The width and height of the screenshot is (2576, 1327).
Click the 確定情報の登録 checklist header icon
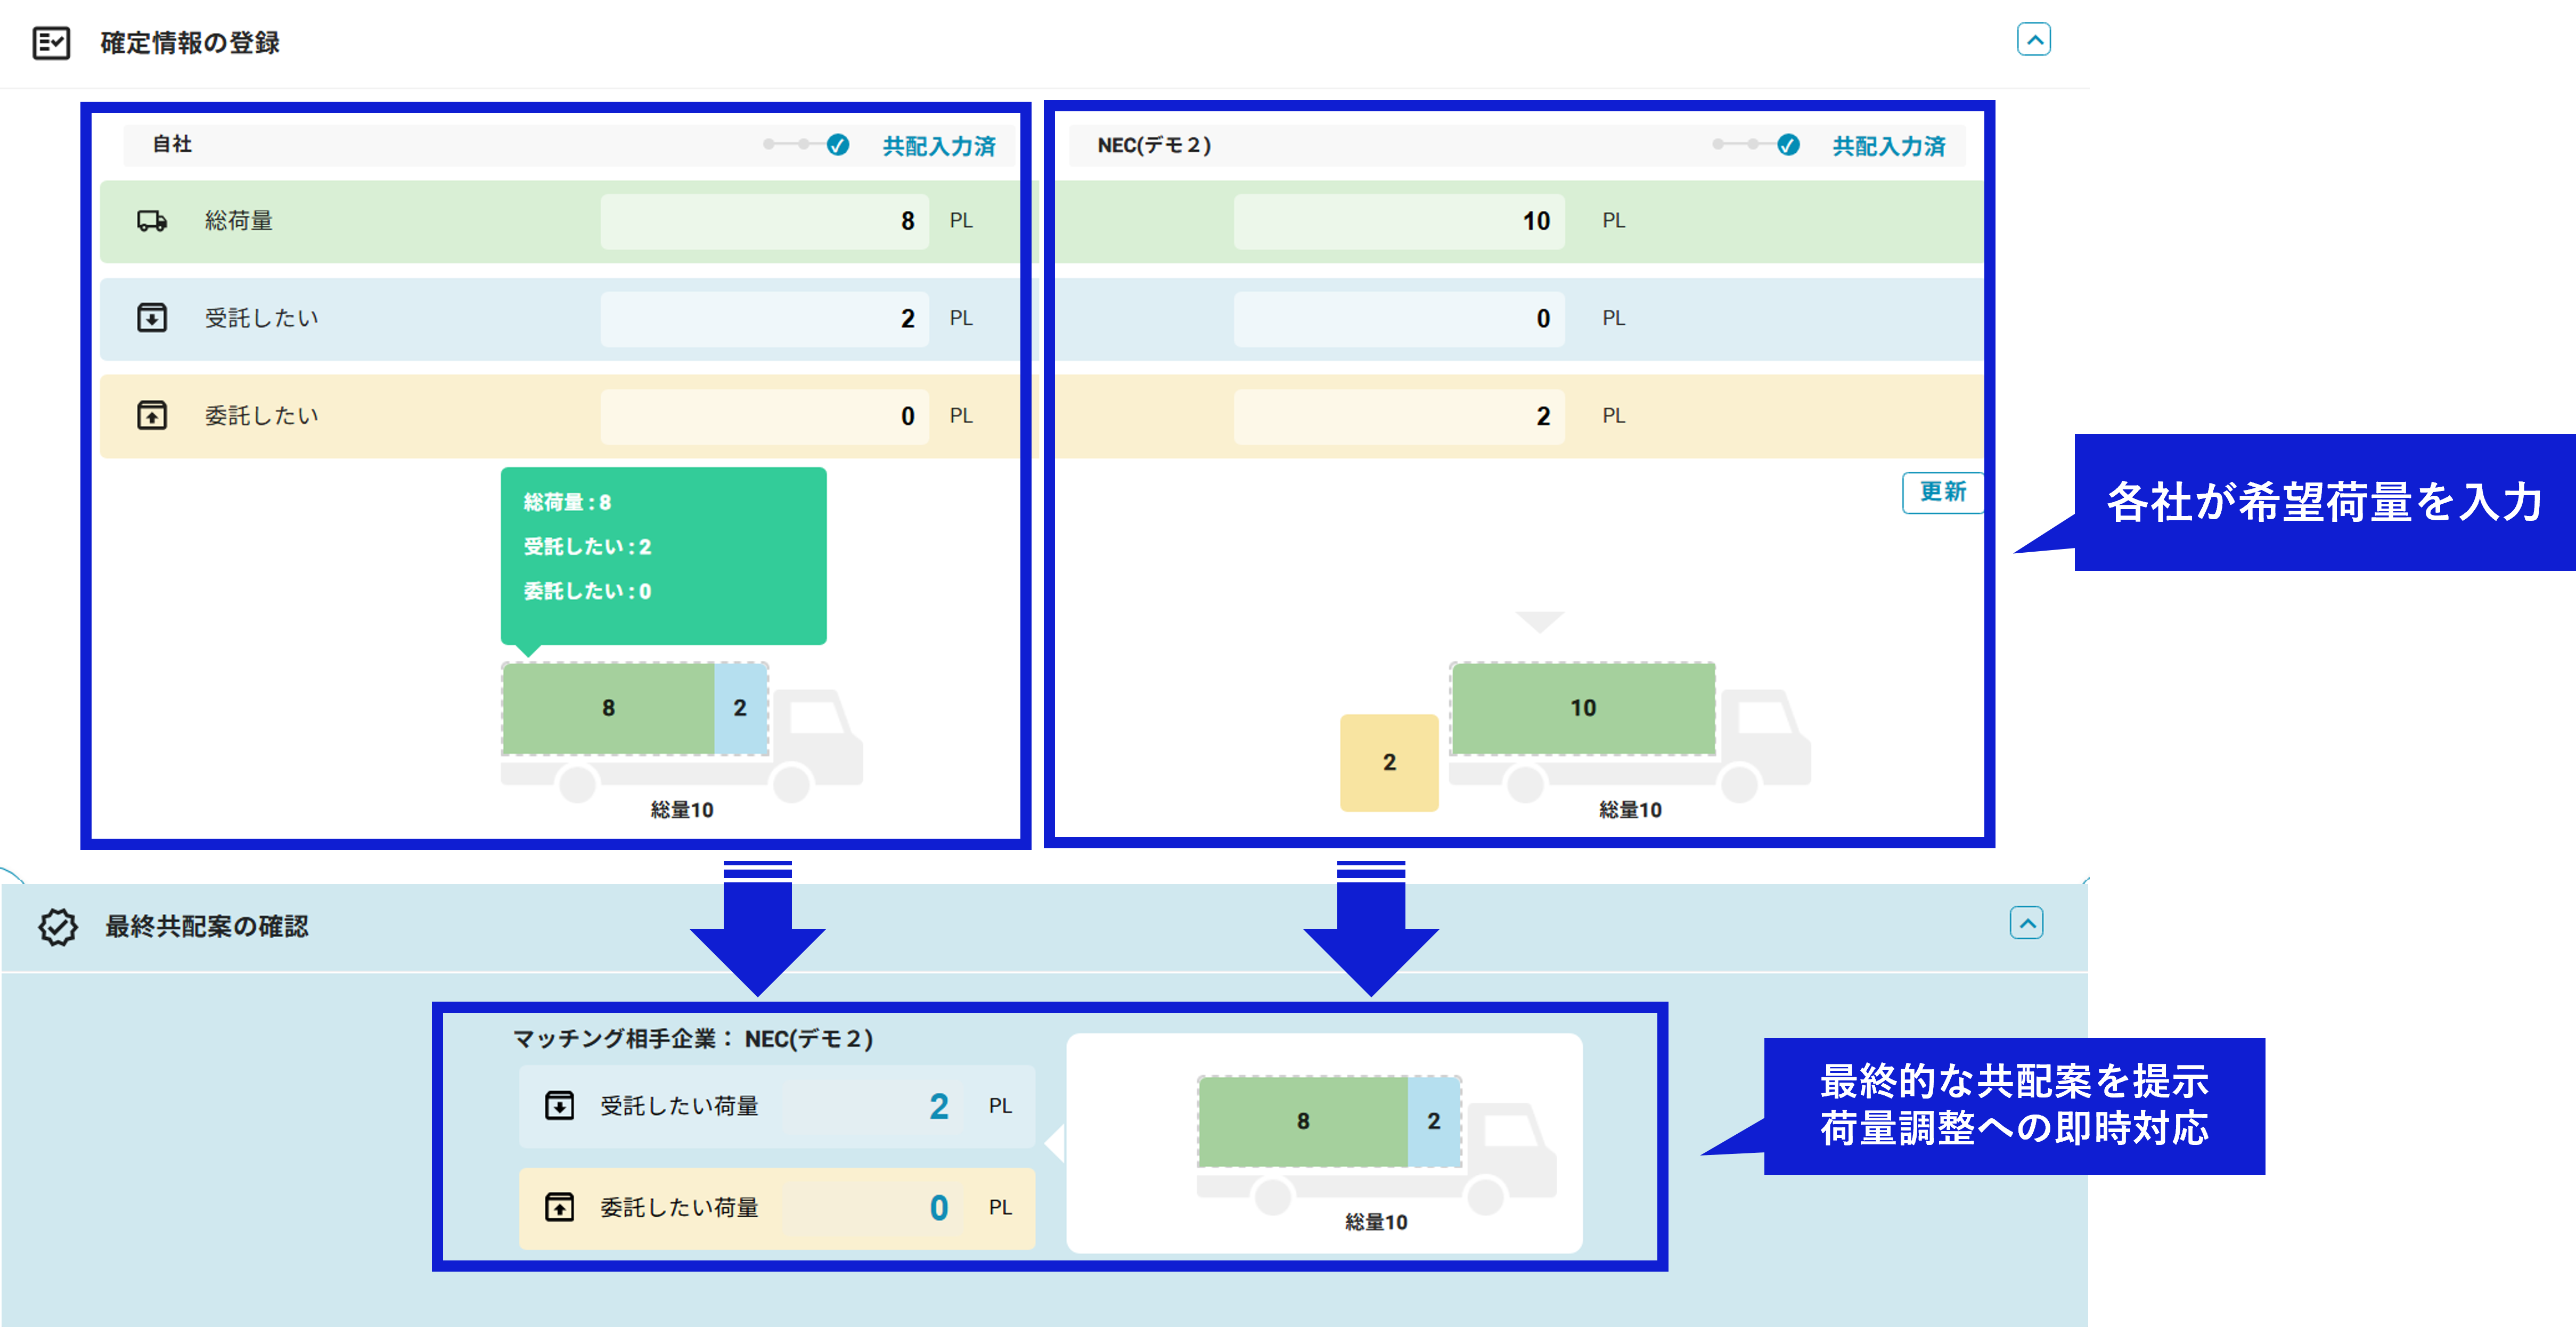51,43
